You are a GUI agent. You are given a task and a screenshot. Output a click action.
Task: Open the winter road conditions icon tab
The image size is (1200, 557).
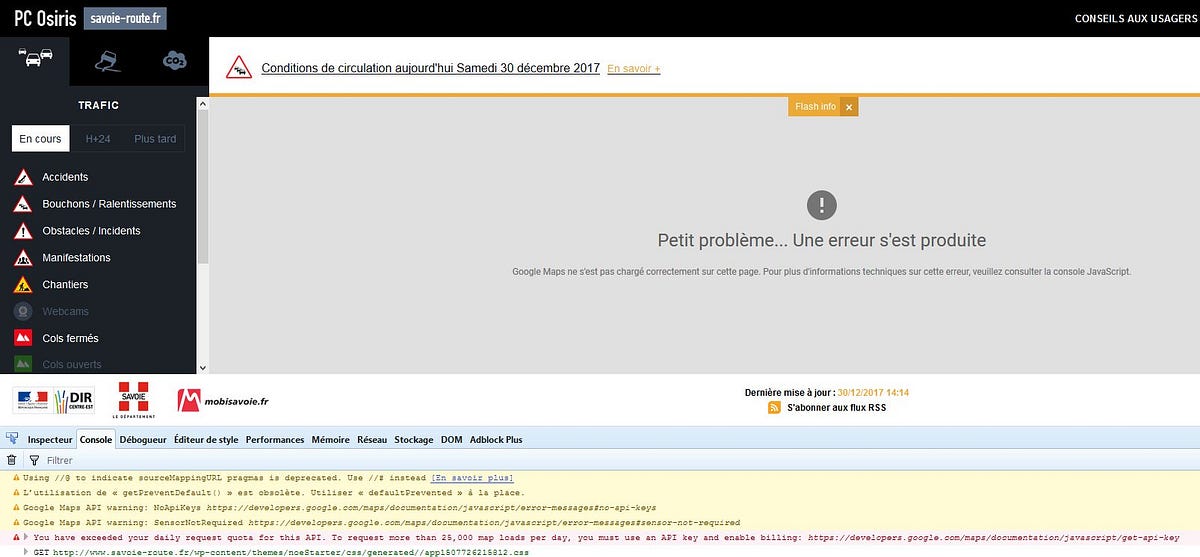click(107, 62)
